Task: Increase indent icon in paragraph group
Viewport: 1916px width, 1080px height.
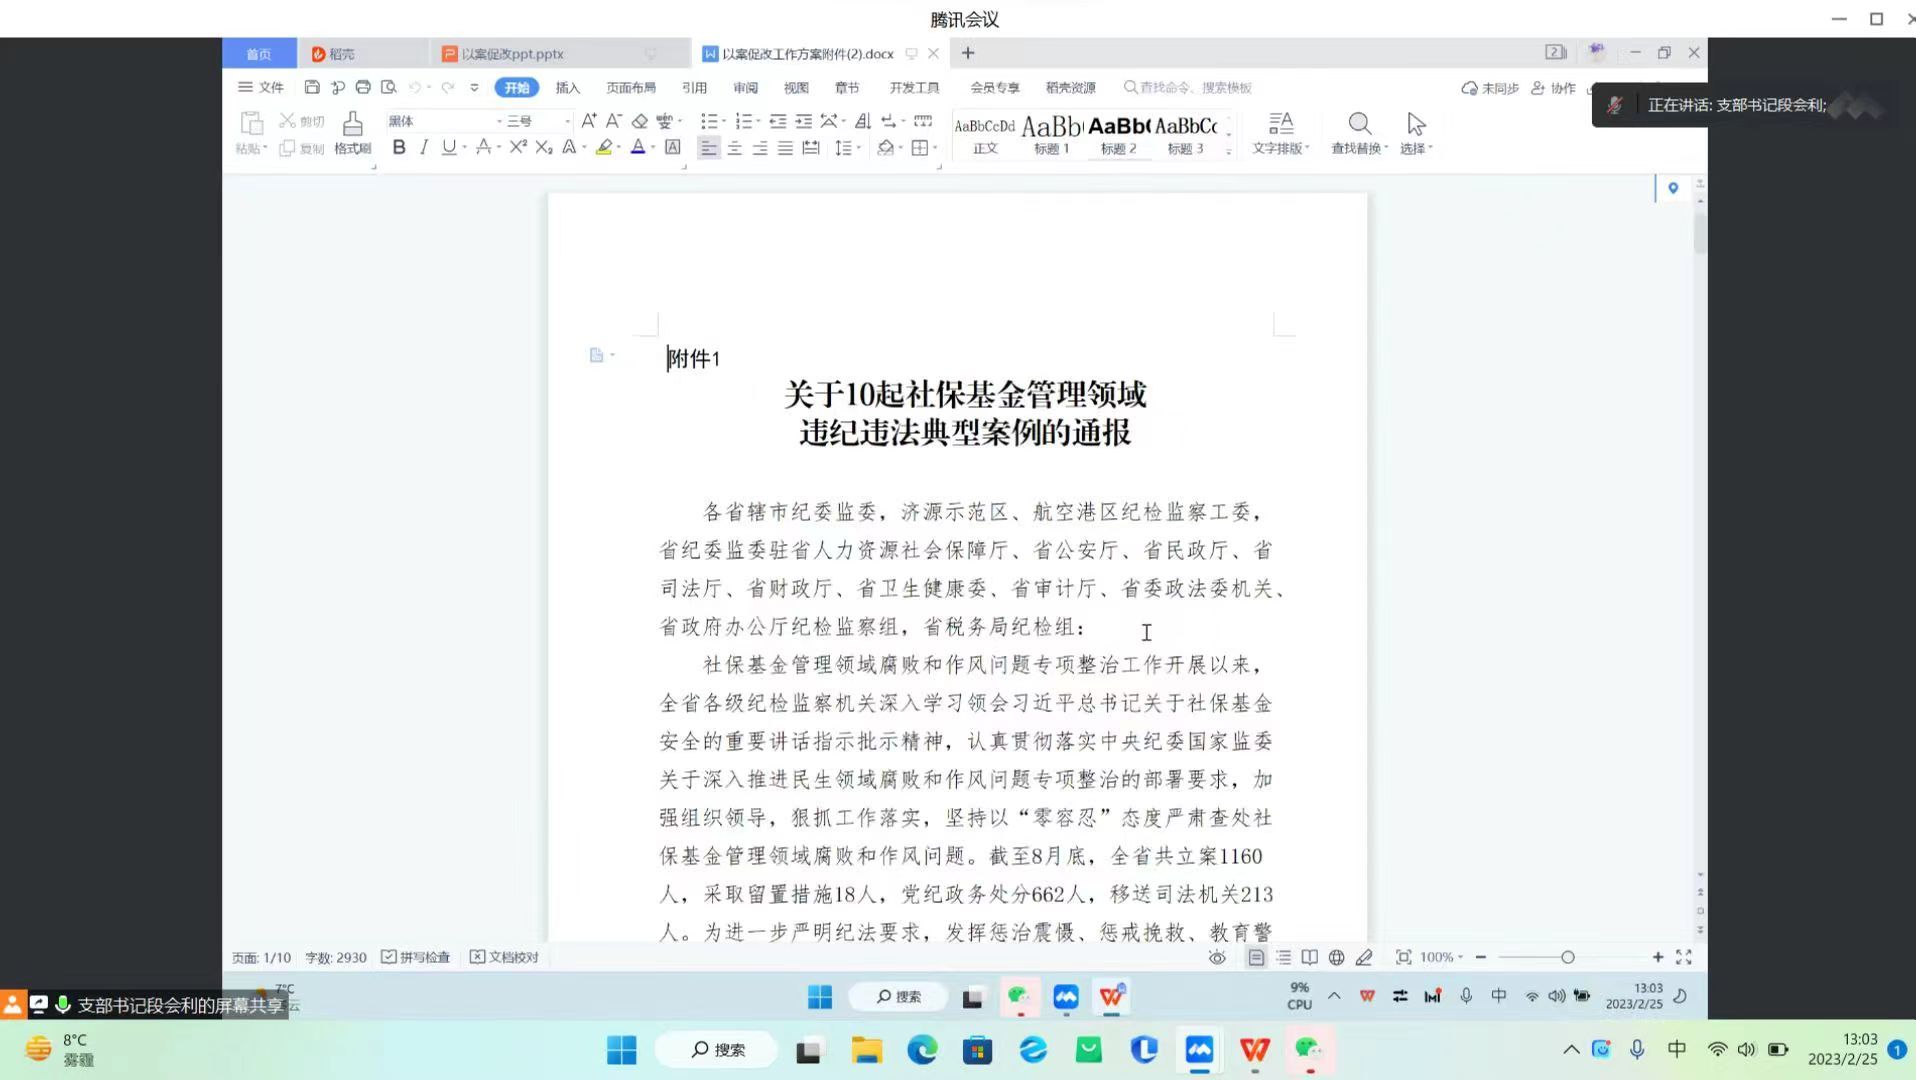Action: pyautogui.click(x=803, y=121)
